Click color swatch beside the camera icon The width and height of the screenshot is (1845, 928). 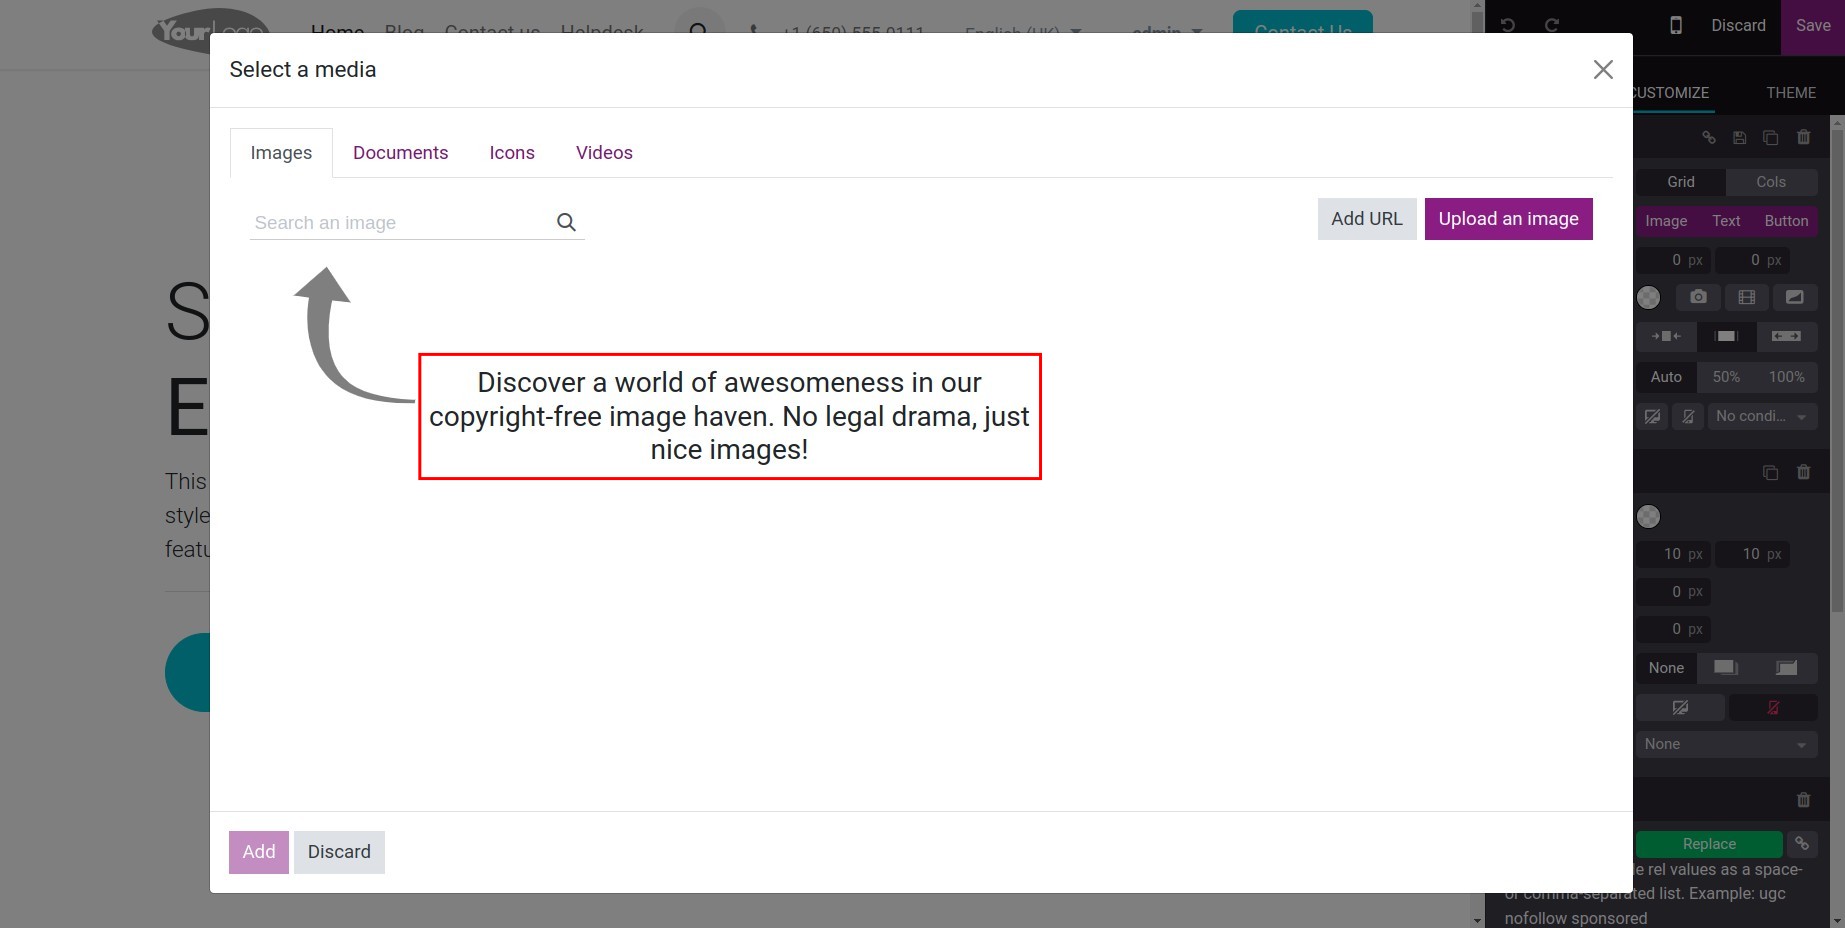pyautogui.click(x=1648, y=297)
